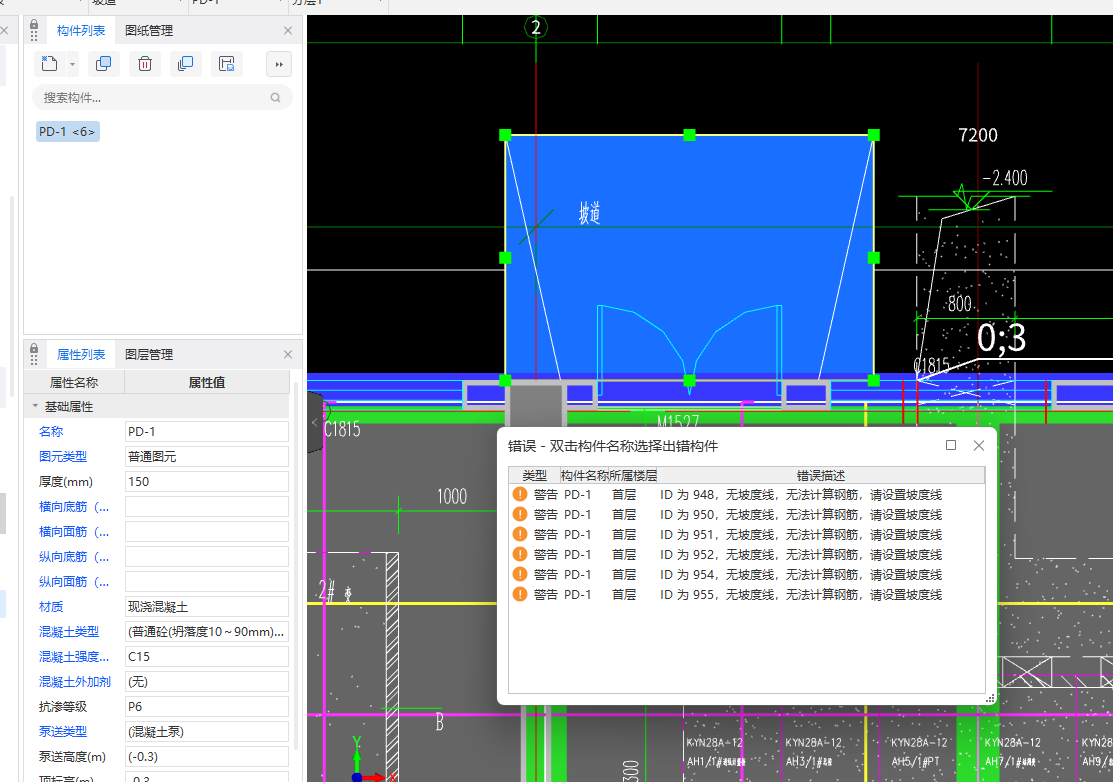Toggle the component list panel lock
The width and height of the screenshot is (1113, 782).
(34, 31)
